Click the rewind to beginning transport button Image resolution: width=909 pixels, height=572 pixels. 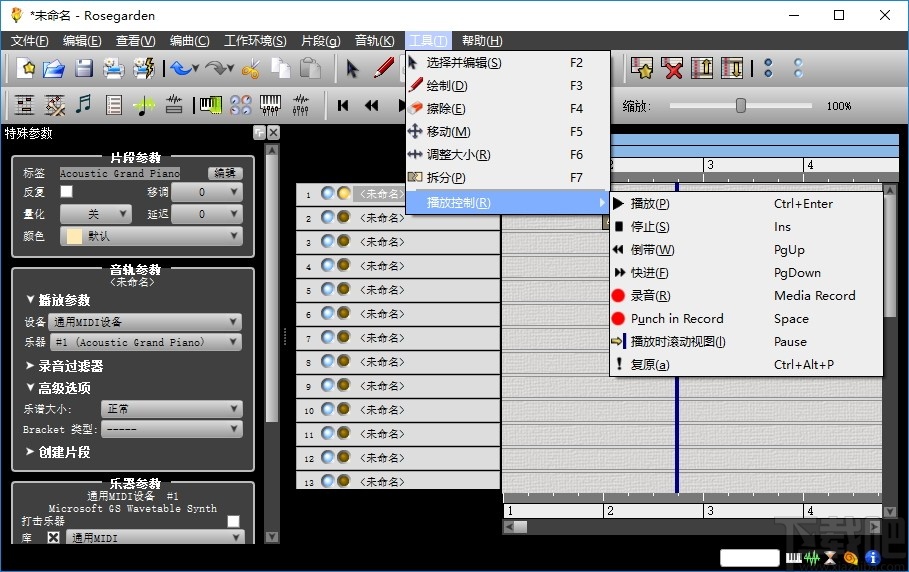(343, 105)
